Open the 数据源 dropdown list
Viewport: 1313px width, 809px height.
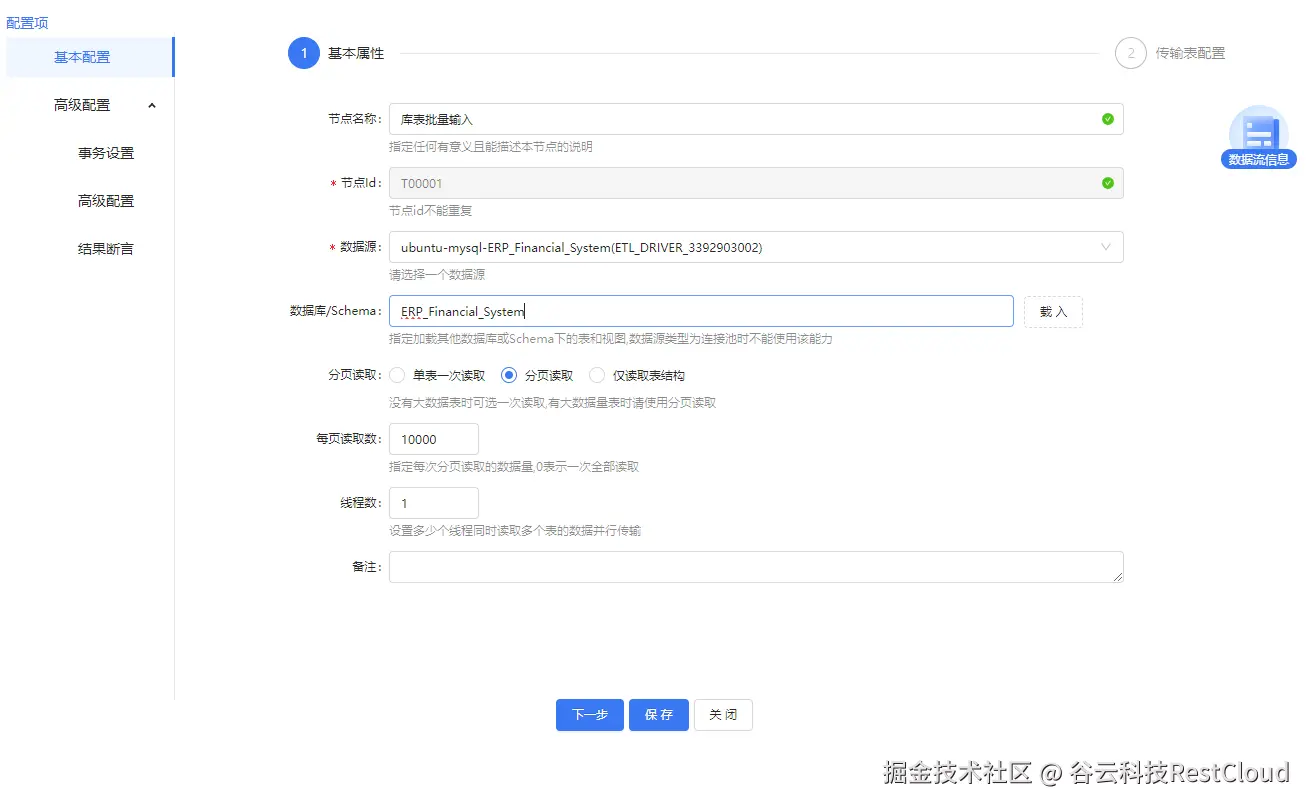point(756,247)
